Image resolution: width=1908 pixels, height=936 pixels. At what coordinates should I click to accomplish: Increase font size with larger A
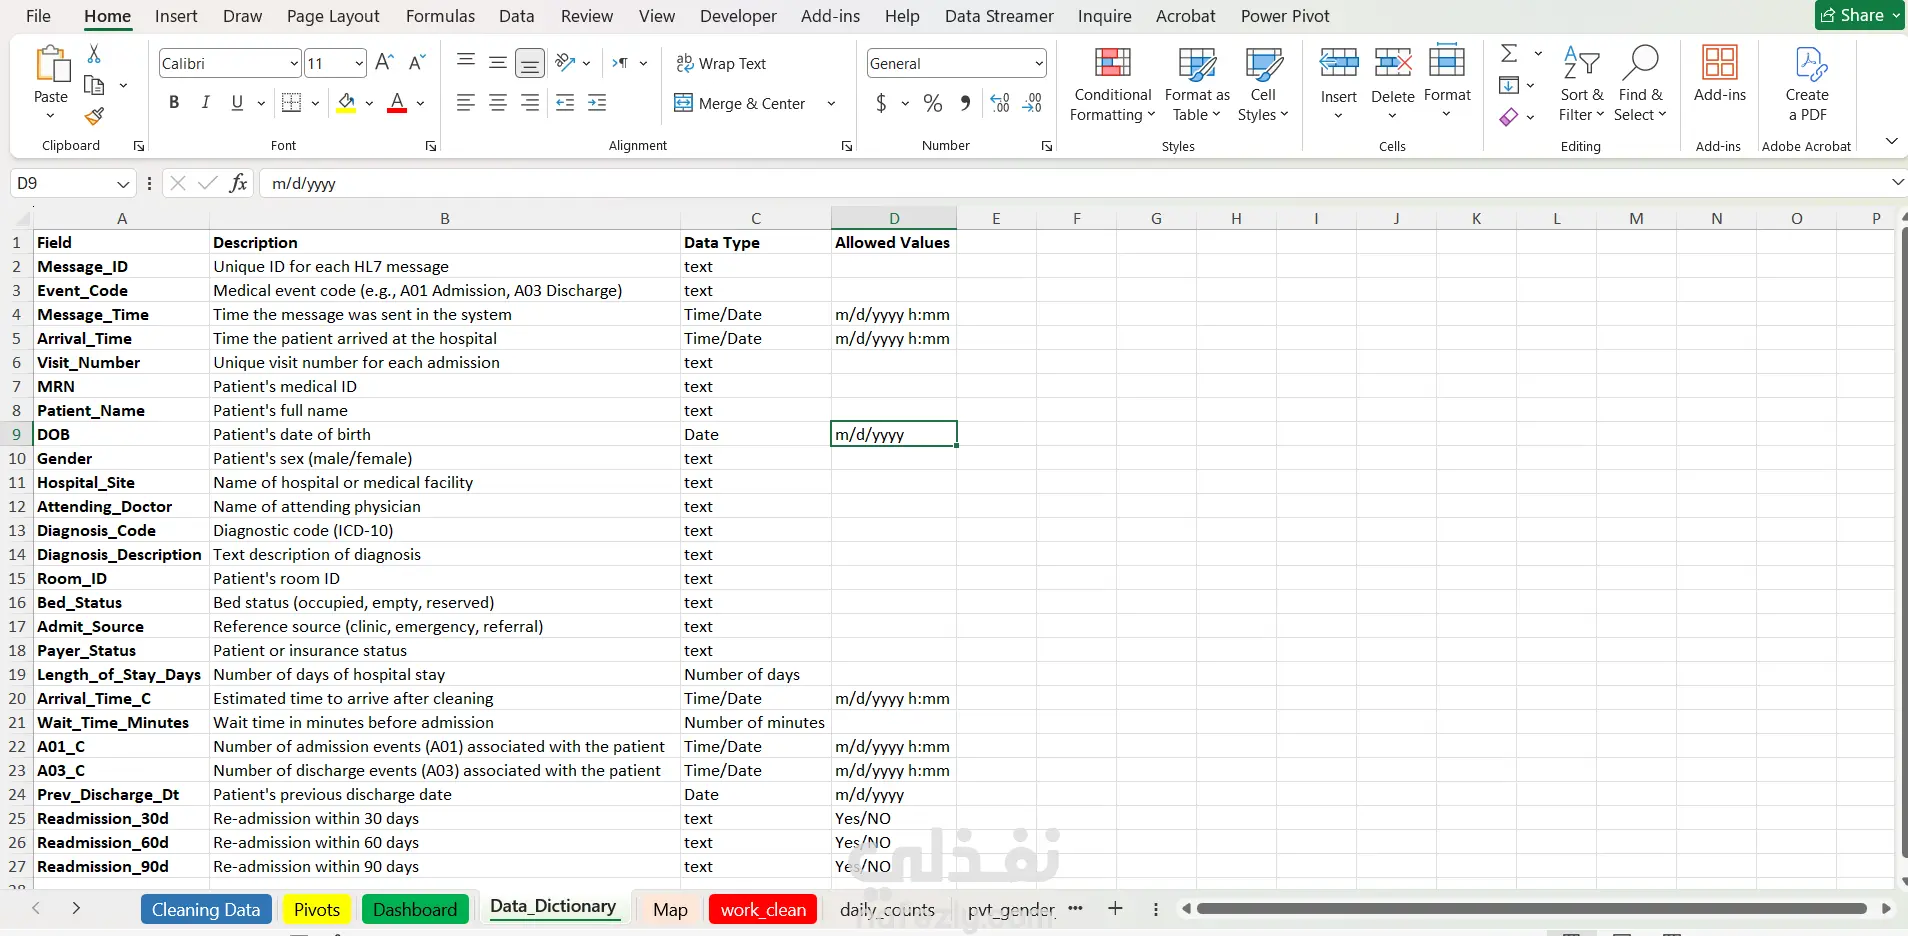tap(384, 63)
